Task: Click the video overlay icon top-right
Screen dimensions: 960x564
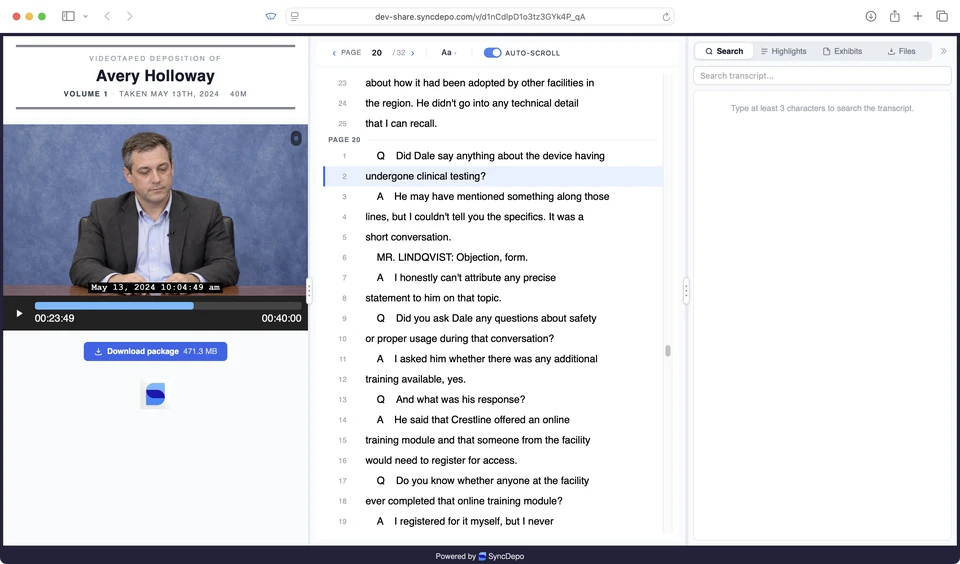Action: click(x=296, y=138)
